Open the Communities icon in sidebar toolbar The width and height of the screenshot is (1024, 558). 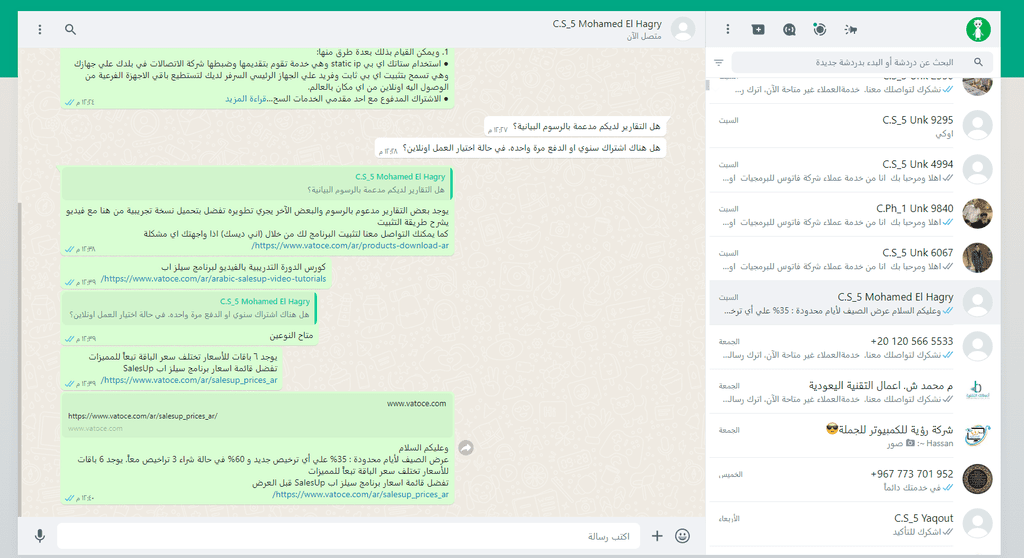(x=850, y=29)
